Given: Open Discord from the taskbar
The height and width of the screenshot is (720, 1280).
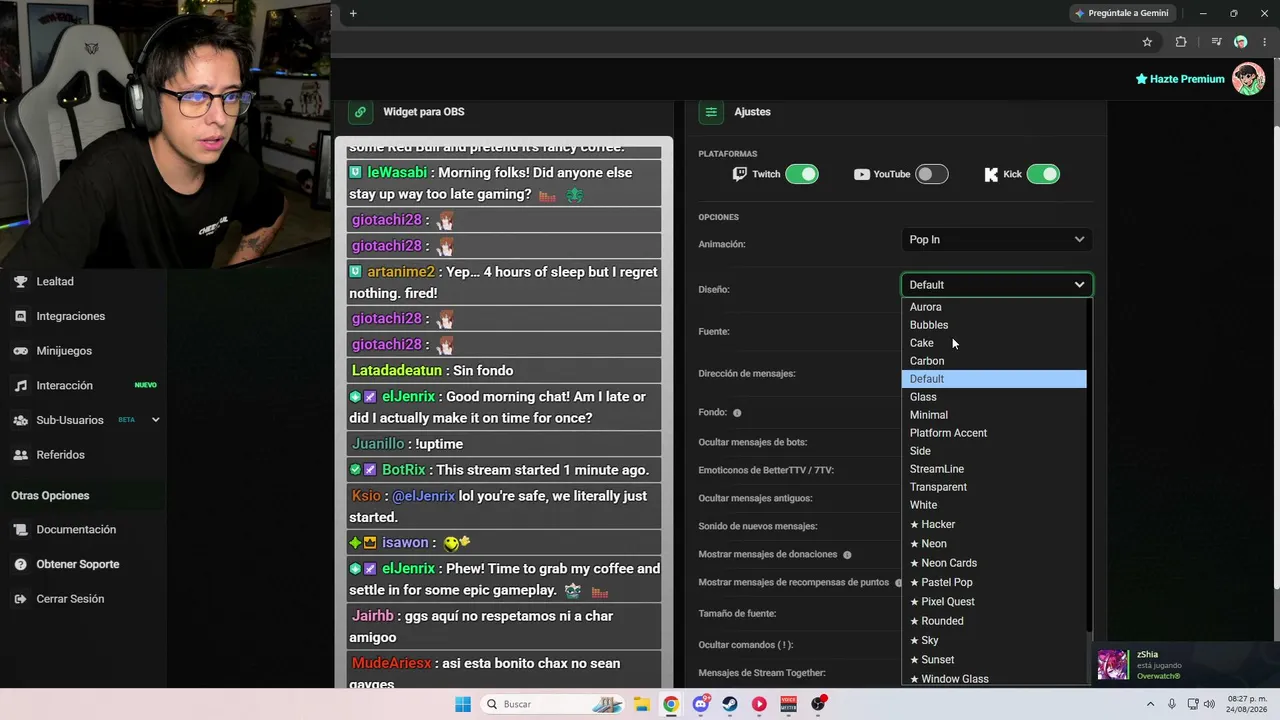Looking at the screenshot, I should [x=701, y=704].
